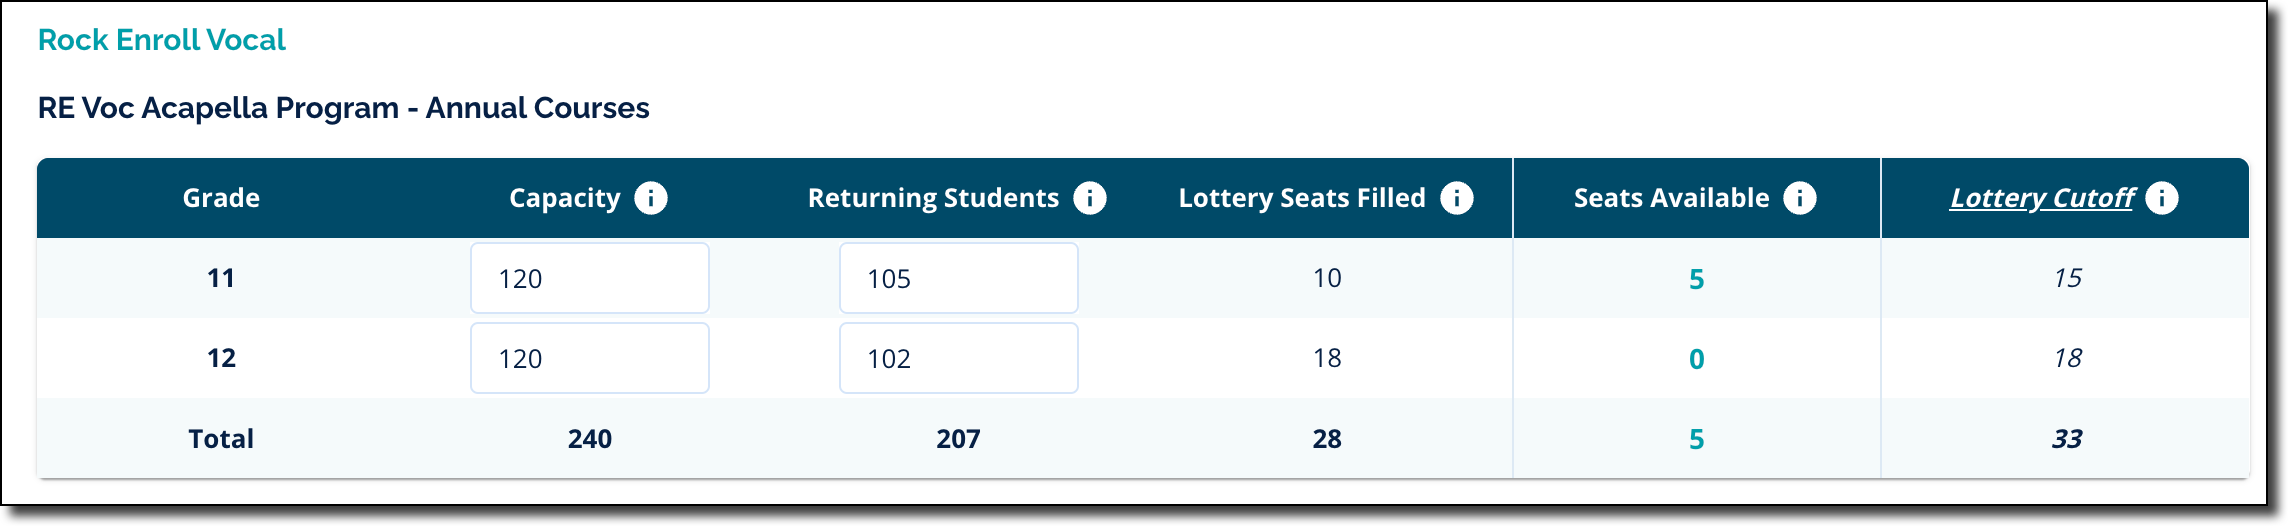Click the Lottery Cutoff header link
The width and height of the screenshot is (2288, 526).
point(2042,198)
